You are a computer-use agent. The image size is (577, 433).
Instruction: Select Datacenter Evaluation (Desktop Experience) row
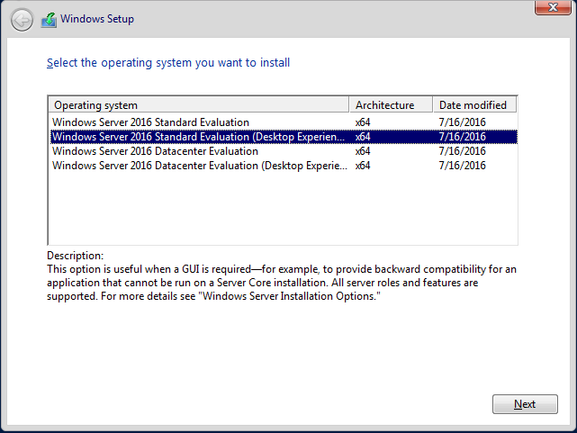tap(283, 166)
